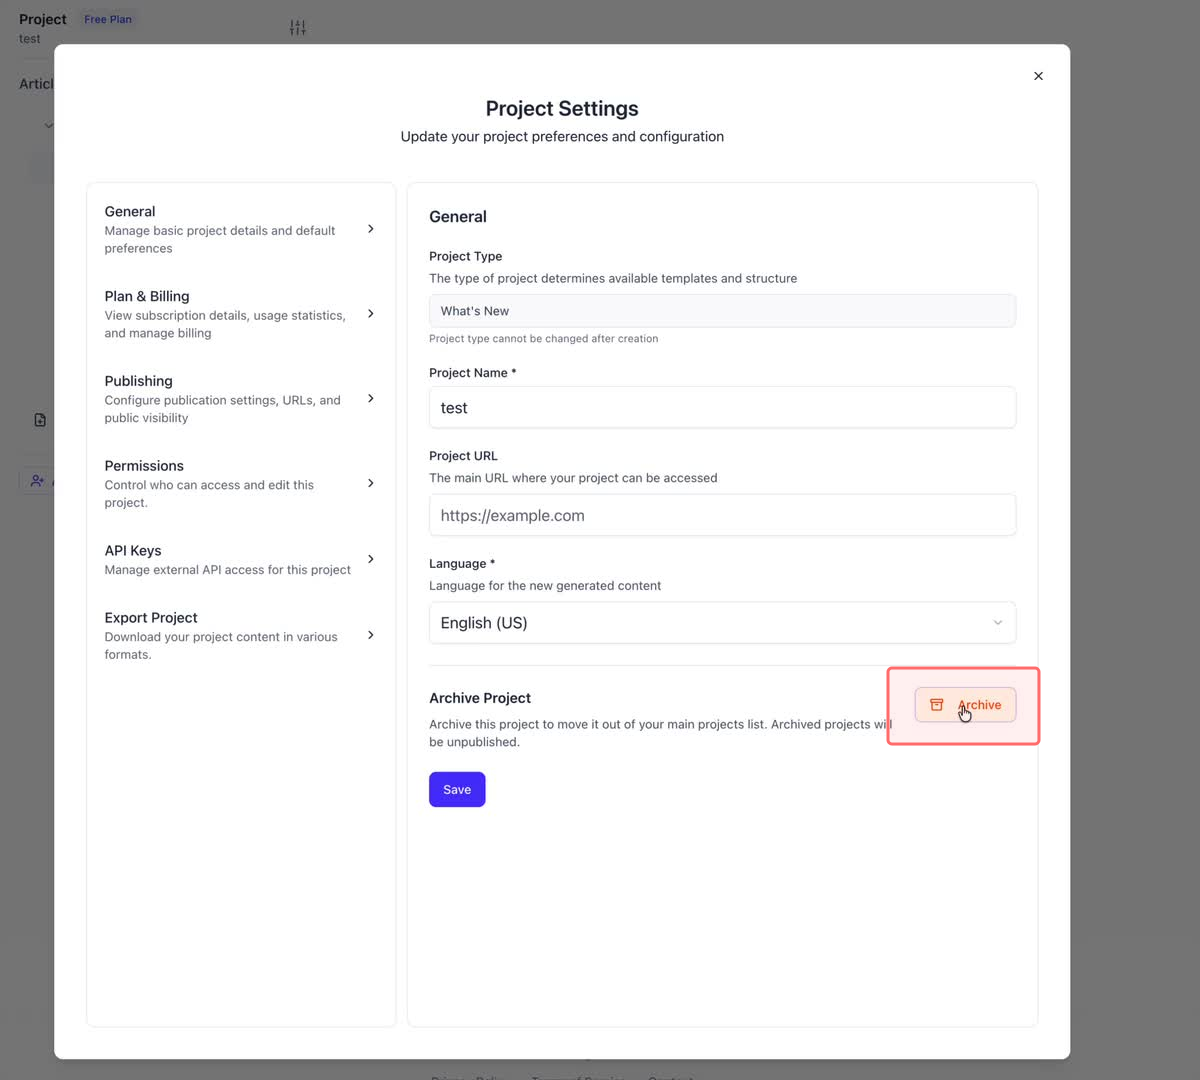Expand the Plan & Billing chevron
The width and height of the screenshot is (1200, 1080).
371,314
